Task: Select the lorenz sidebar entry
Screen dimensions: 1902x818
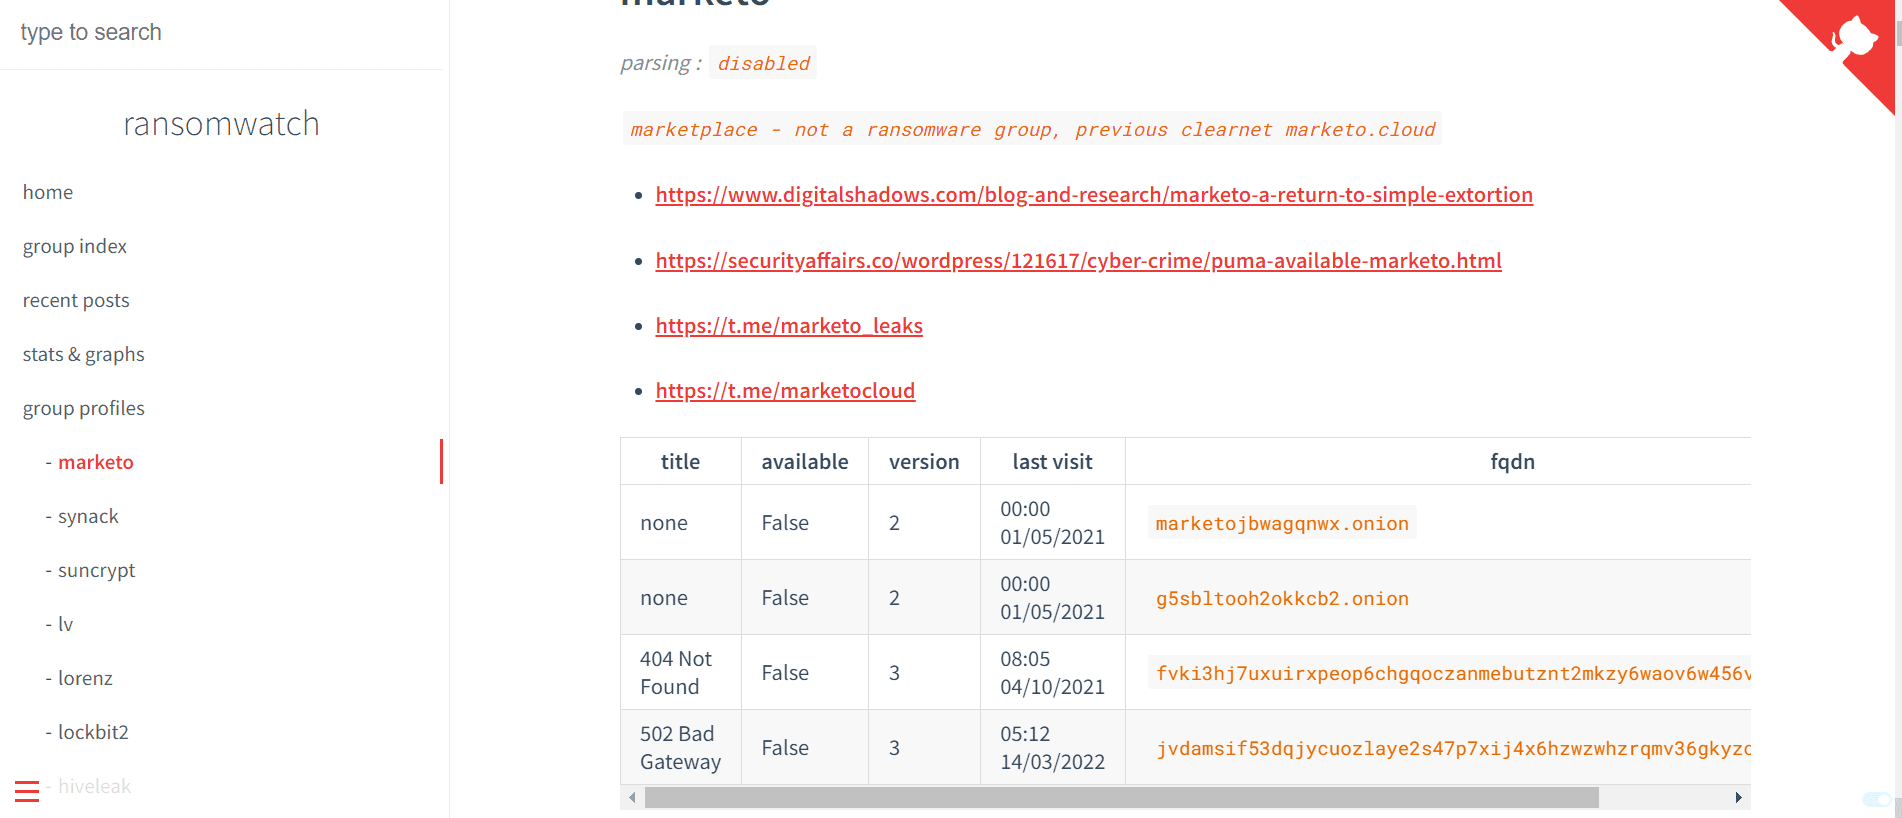Action: tap(85, 678)
